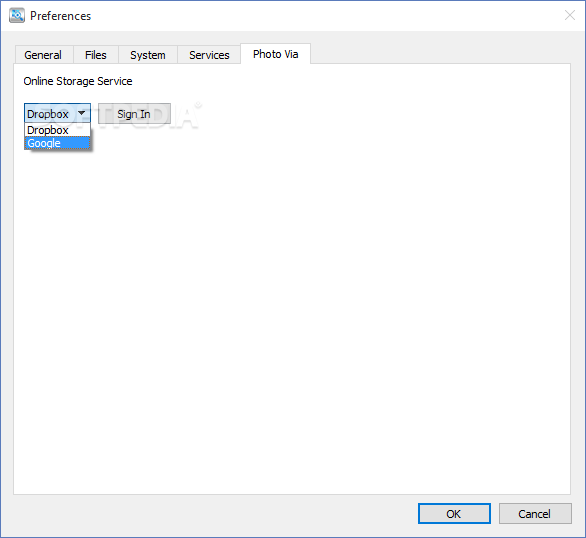Cancel the Preferences dialog

point(535,514)
